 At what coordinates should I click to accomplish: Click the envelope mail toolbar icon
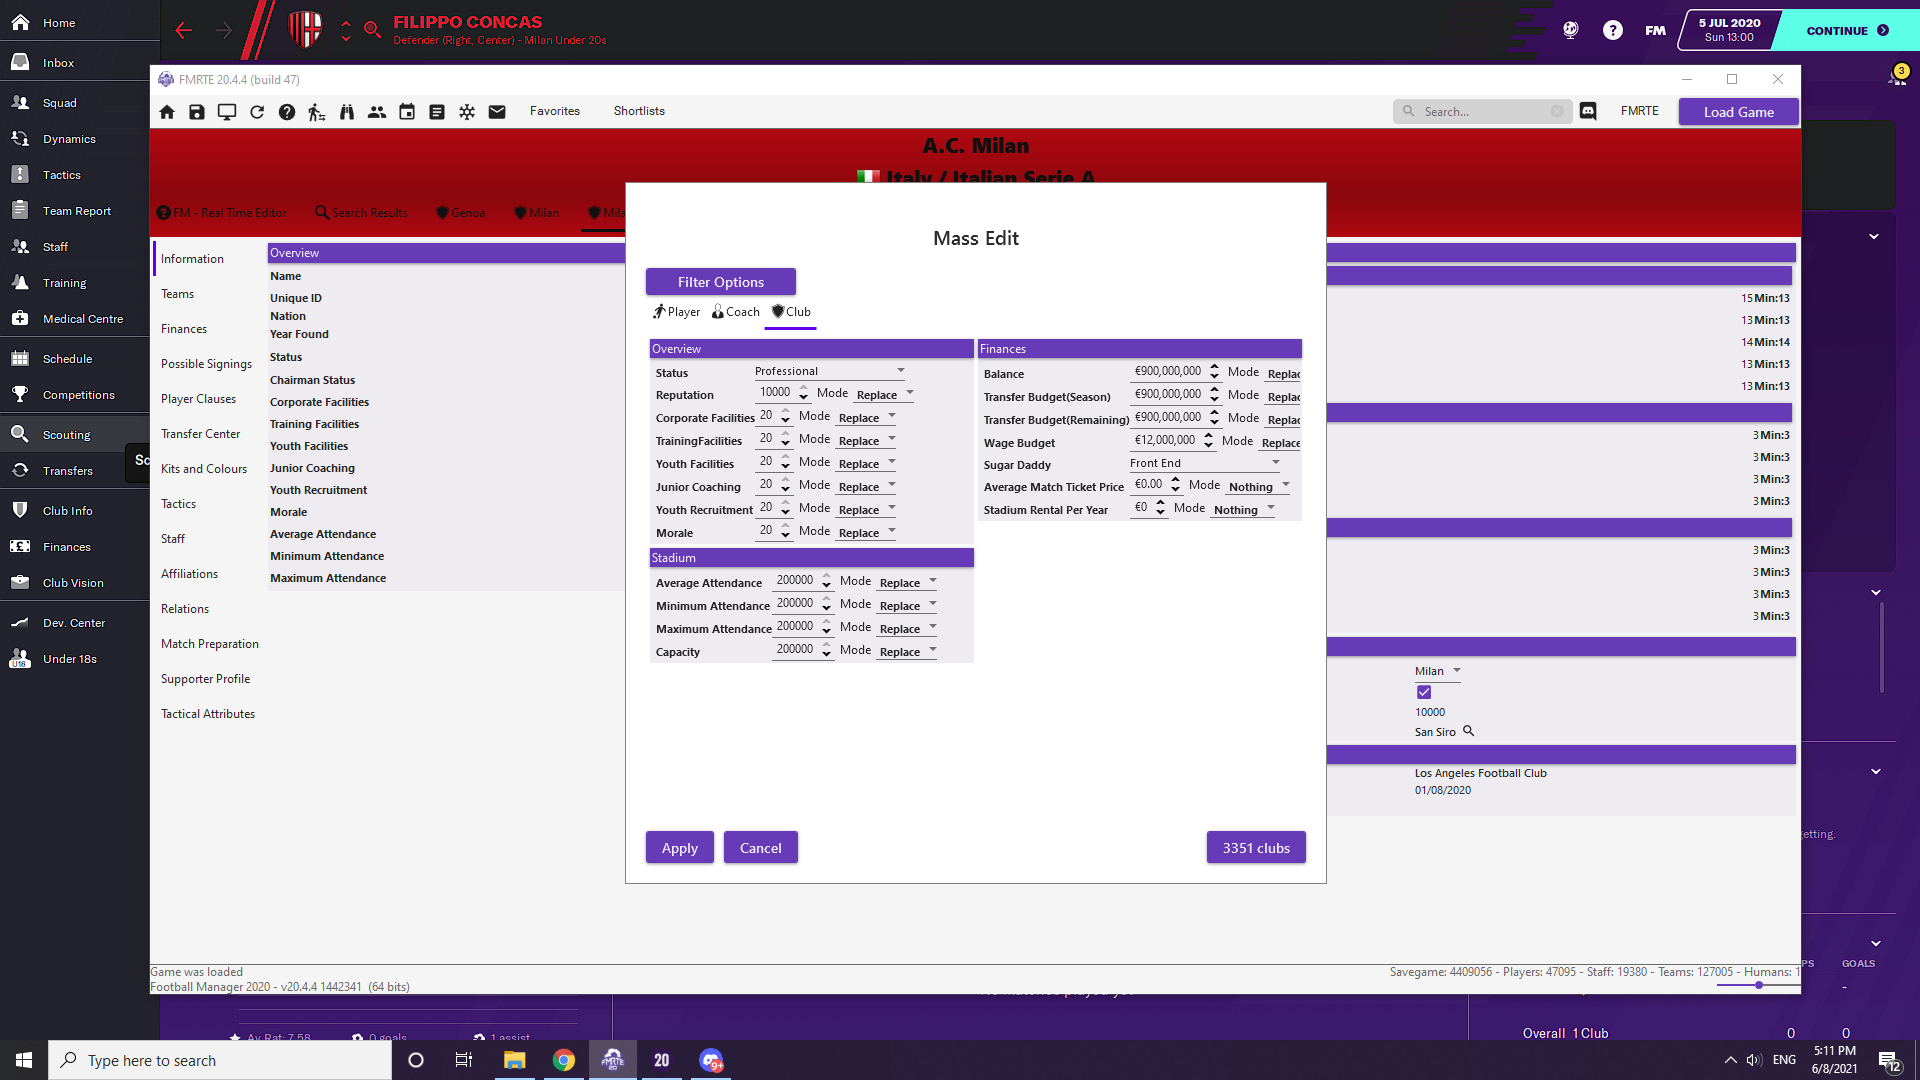497,112
